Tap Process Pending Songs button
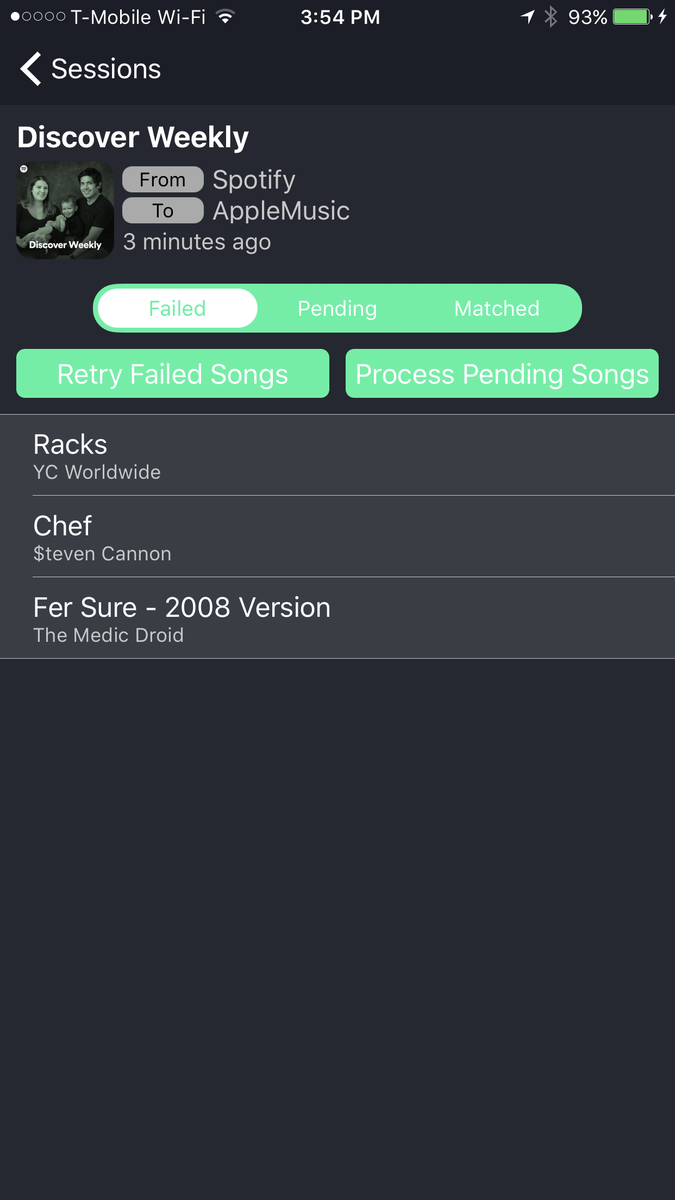 coord(502,374)
